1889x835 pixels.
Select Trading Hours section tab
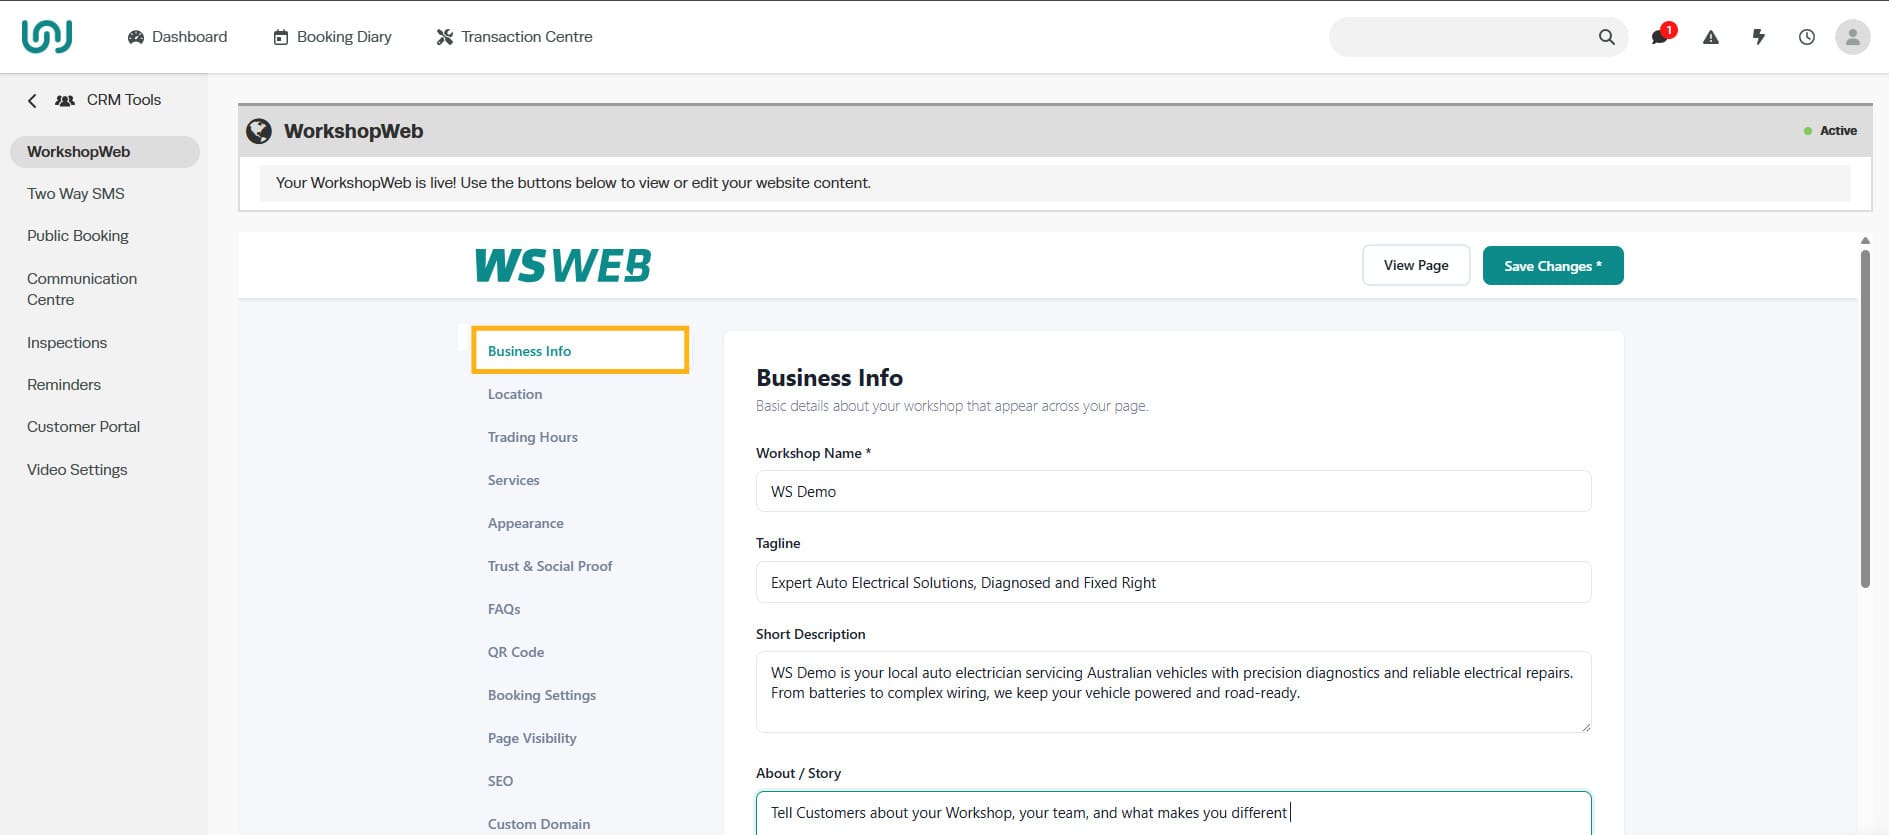pos(532,437)
